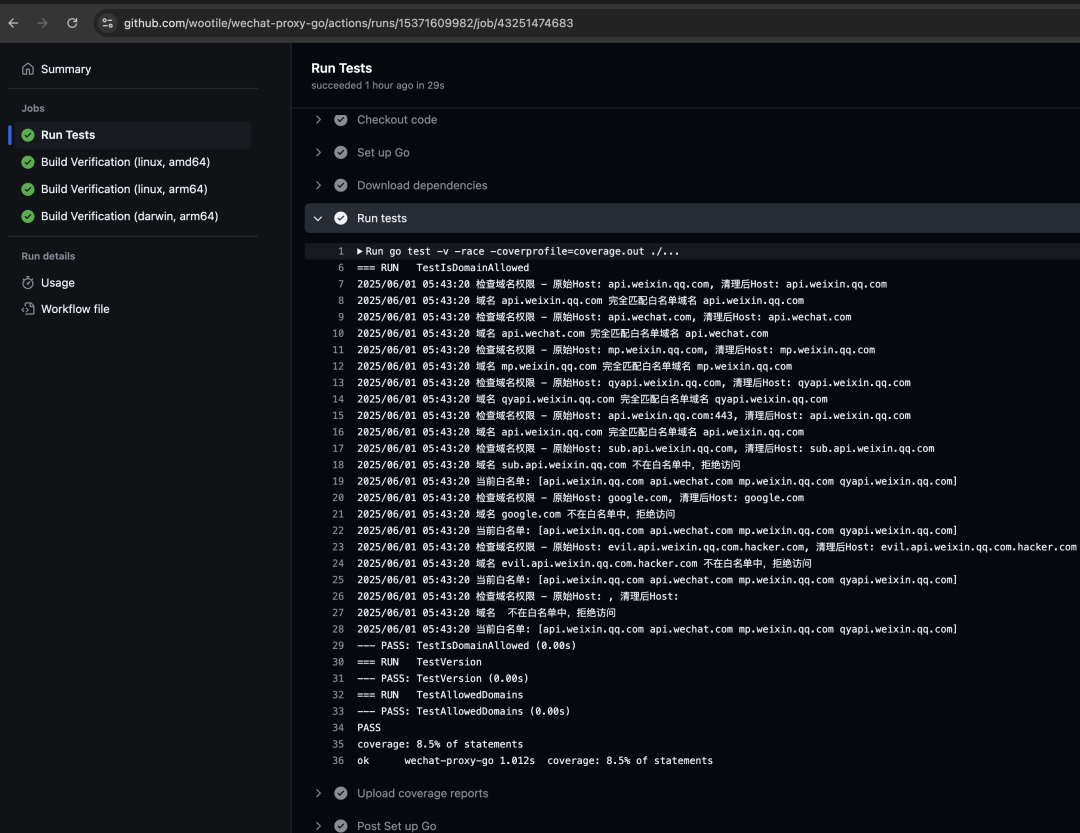
Task: Click the browser forward arrow
Action: tap(43, 23)
